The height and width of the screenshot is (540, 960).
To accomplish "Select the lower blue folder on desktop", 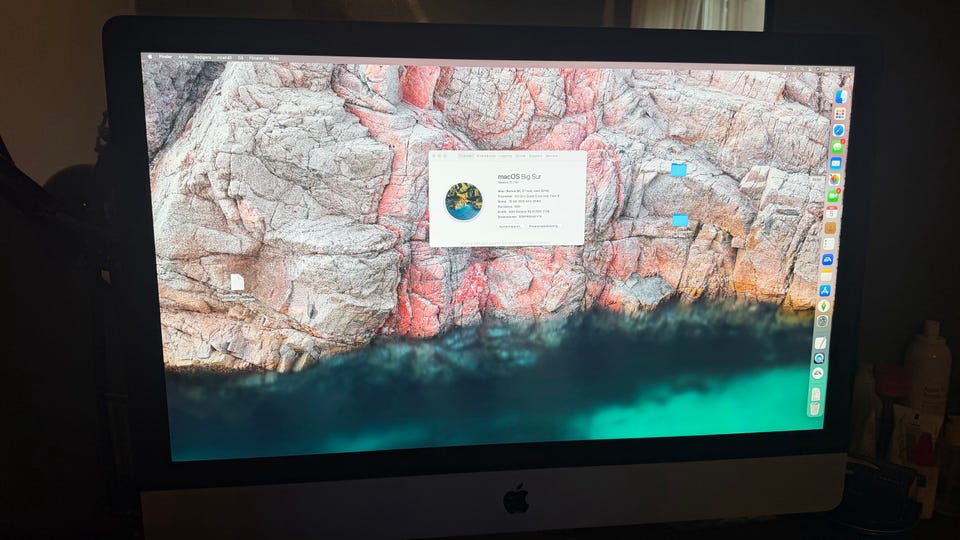I will (680, 220).
